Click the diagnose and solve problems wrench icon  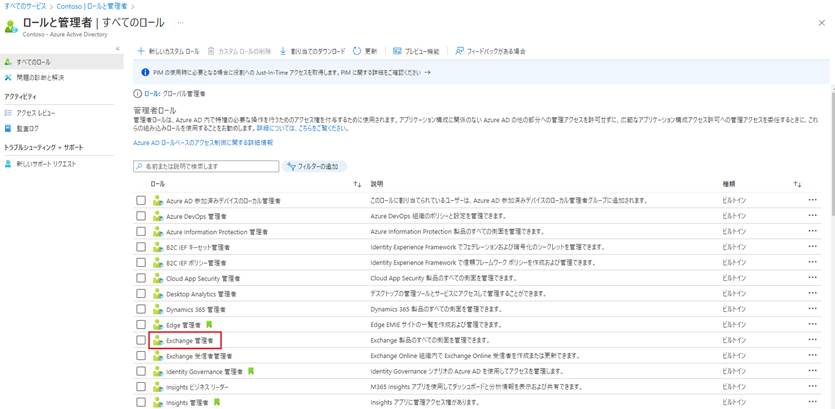pos(7,78)
